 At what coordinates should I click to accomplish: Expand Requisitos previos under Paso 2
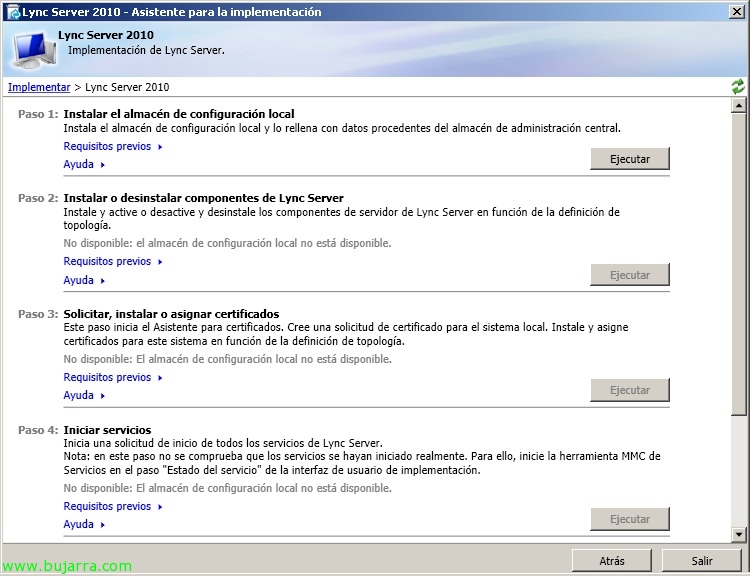(x=113, y=261)
